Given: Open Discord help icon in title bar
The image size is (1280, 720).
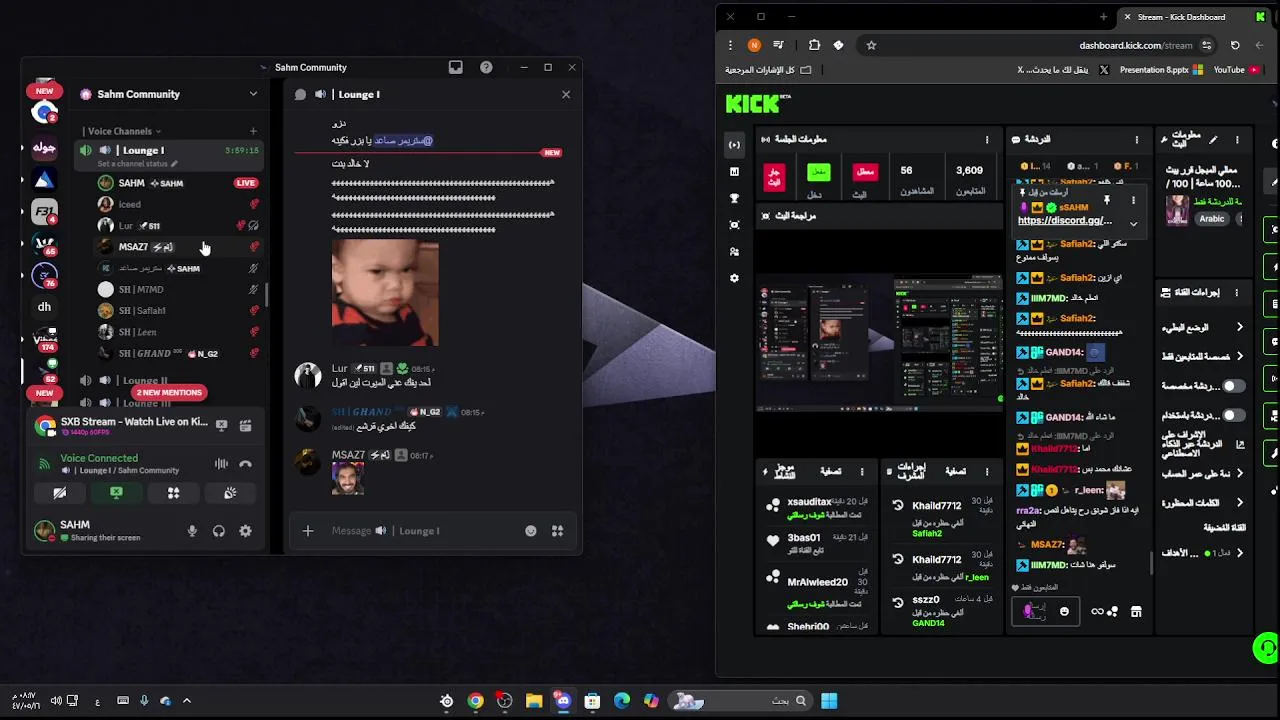Looking at the screenshot, I should point(486,67).
